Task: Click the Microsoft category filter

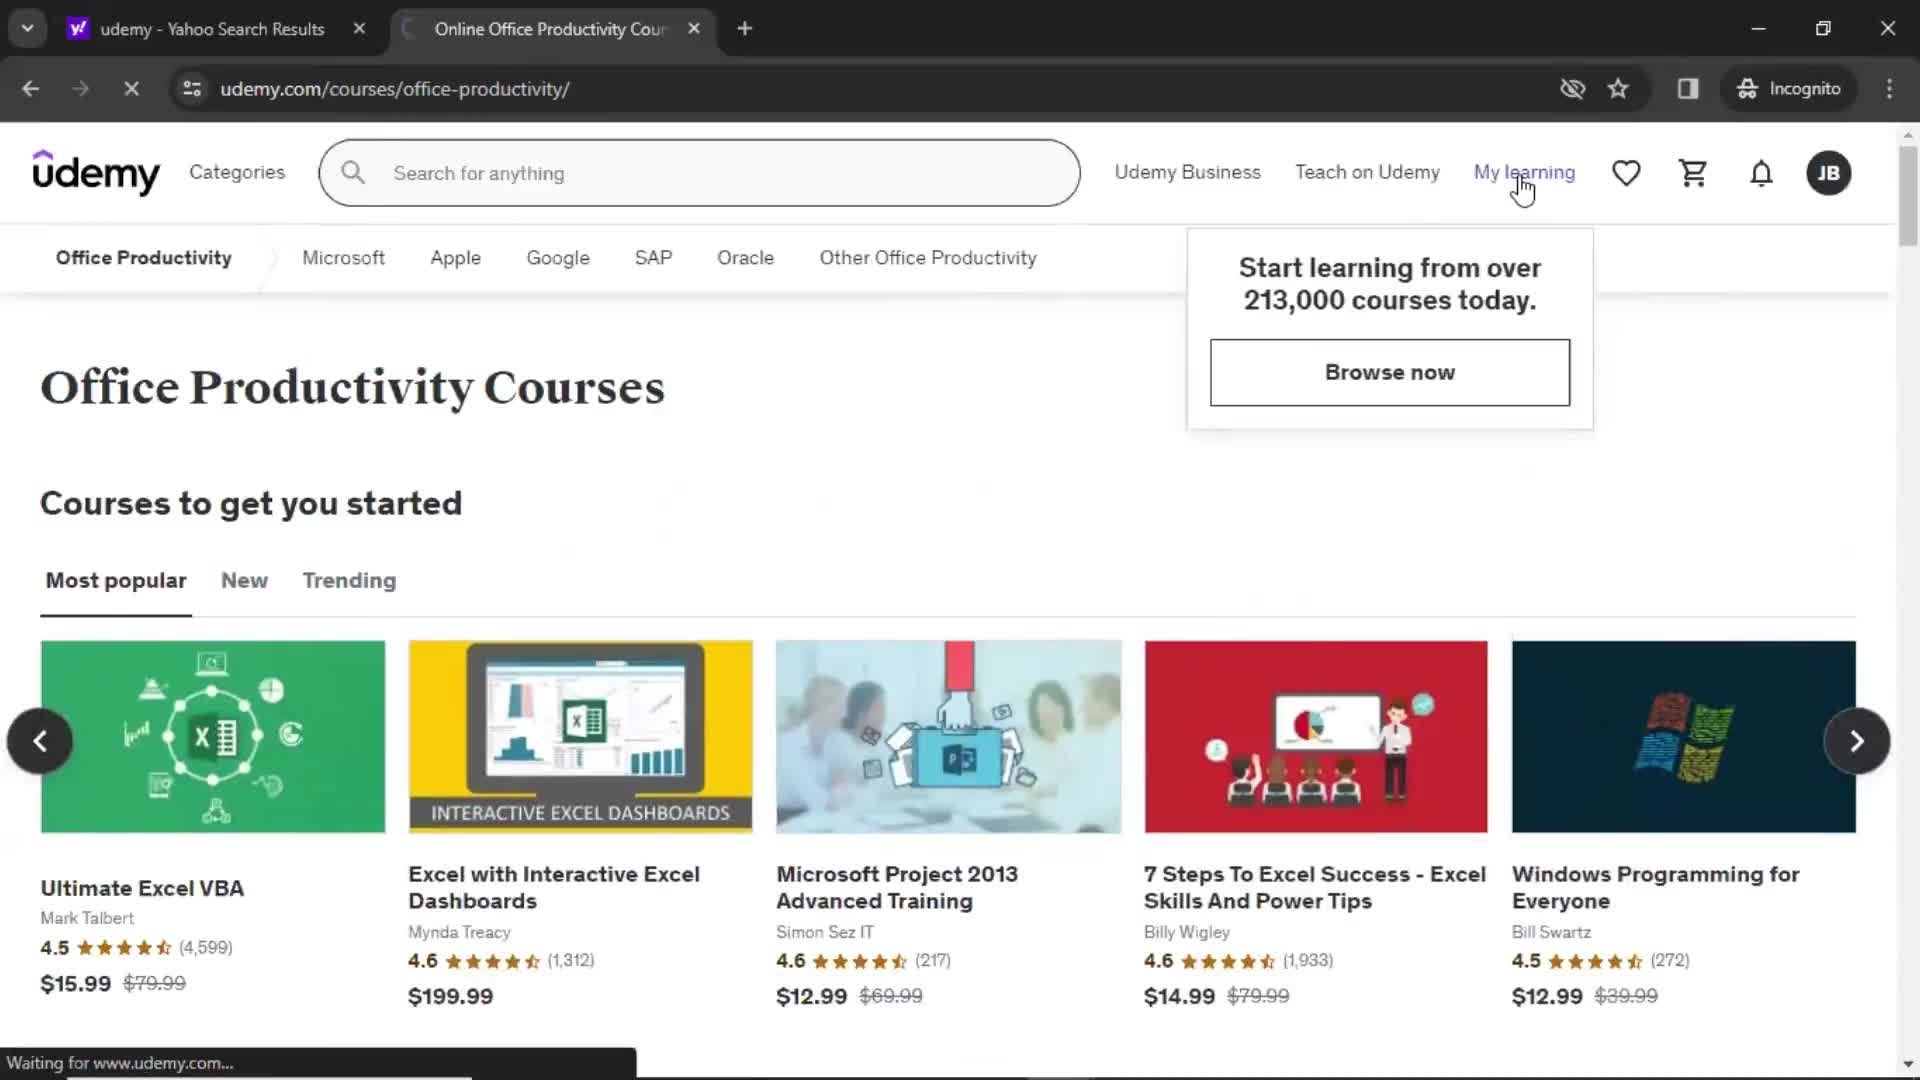Action: 343,257
